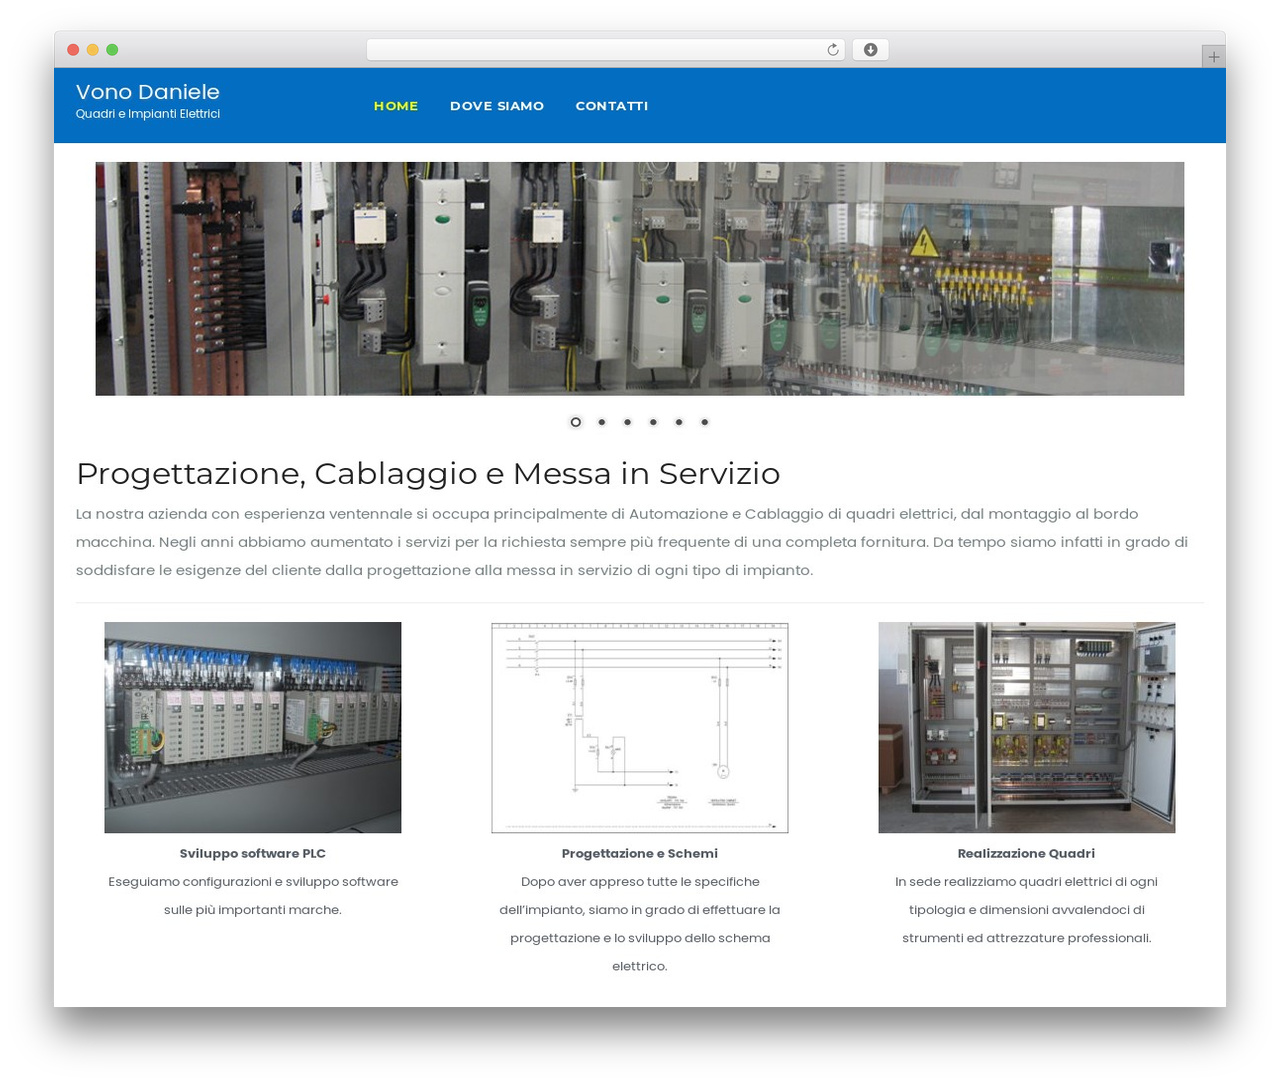Click the paragraph starting La nostra azienda
The width and height of the screenshot is (1280, 1084).
[x=632, y=542]
